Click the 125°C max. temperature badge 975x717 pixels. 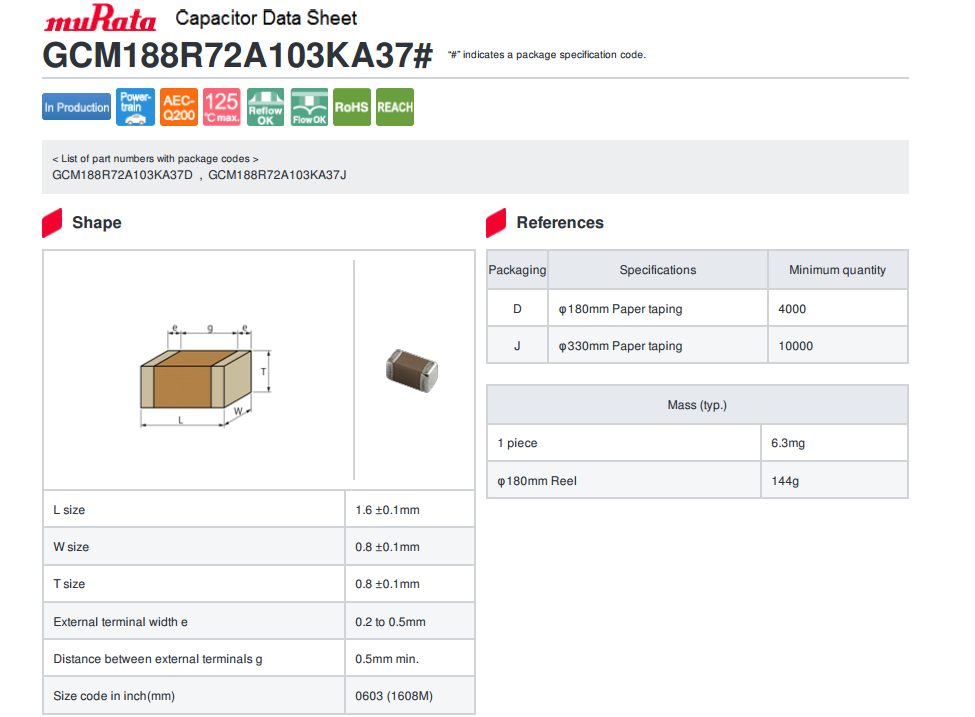(222, 107)
